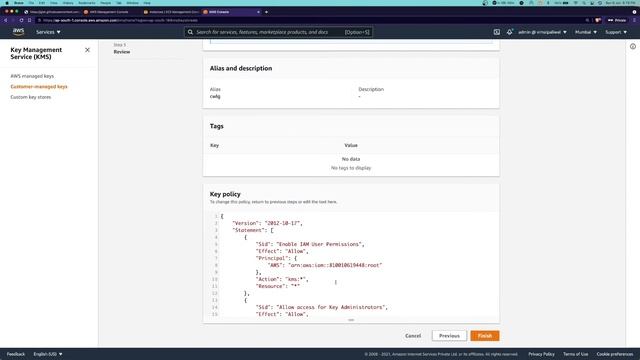640x360 pixels.
Task: Click the 'Alias and description' heading
Action: [x=241, y=68]
